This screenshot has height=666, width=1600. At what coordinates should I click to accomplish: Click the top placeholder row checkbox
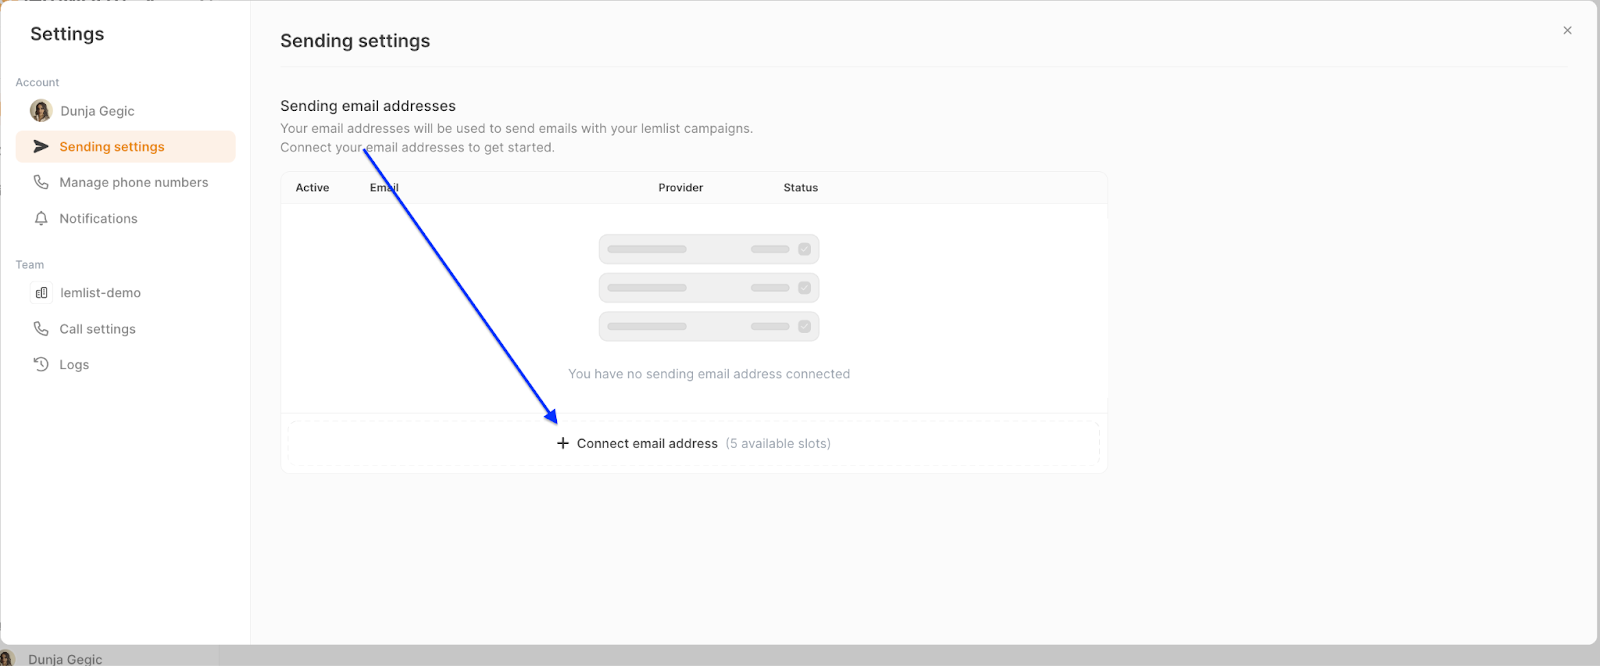(804, 249)
